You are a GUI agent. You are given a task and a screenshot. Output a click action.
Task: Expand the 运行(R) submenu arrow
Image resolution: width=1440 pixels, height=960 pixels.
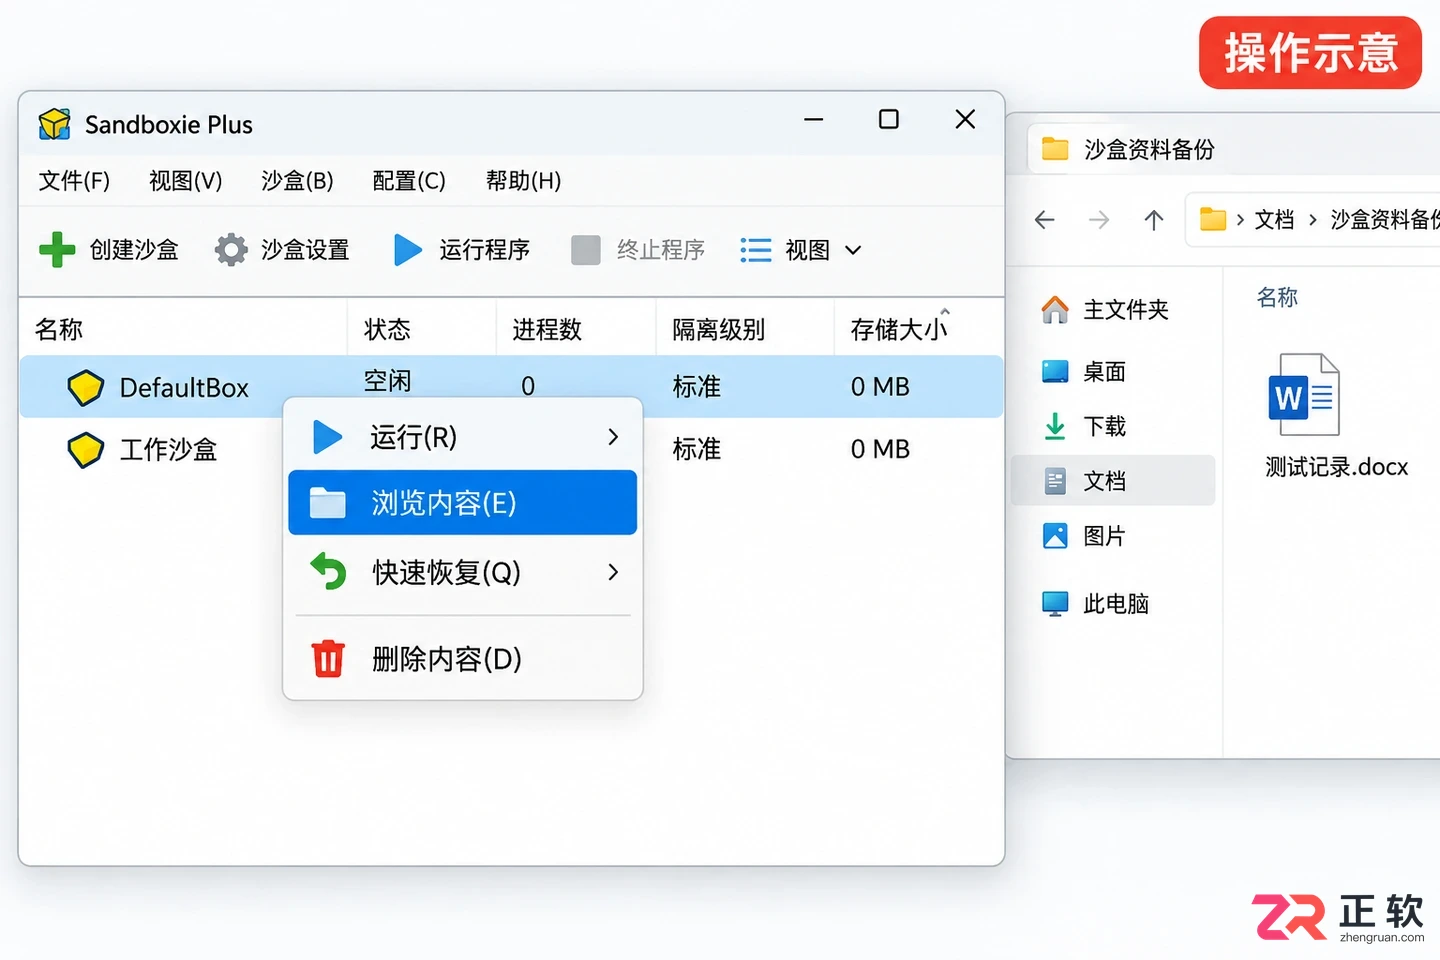click(x=613, y=437)
